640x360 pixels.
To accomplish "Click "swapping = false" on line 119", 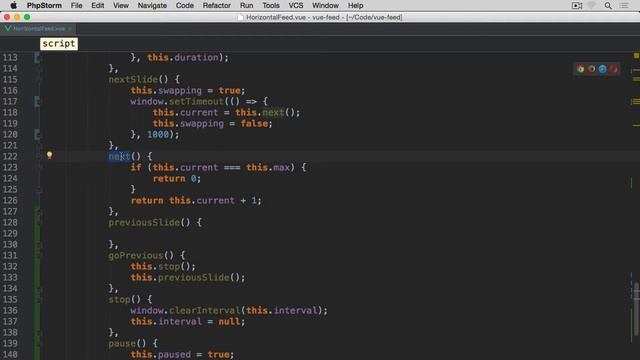I will pos(224,123).
